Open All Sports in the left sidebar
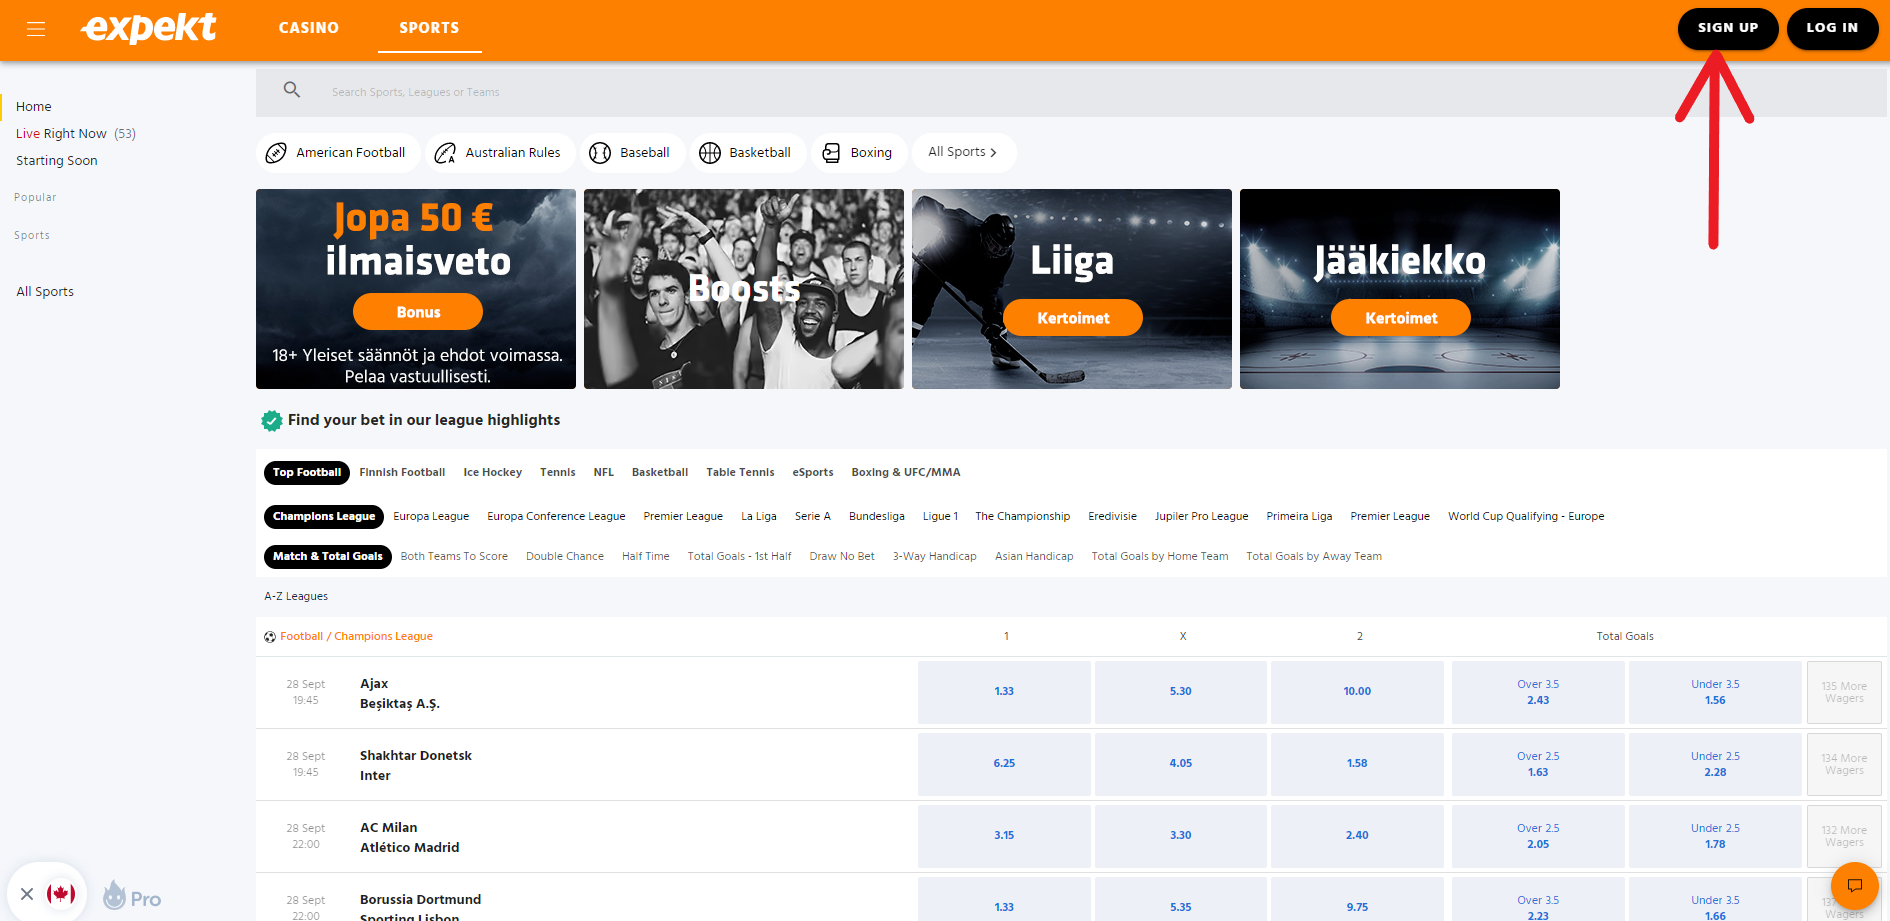The width and height of the screenshot is (1890, 921). (45, 292)
